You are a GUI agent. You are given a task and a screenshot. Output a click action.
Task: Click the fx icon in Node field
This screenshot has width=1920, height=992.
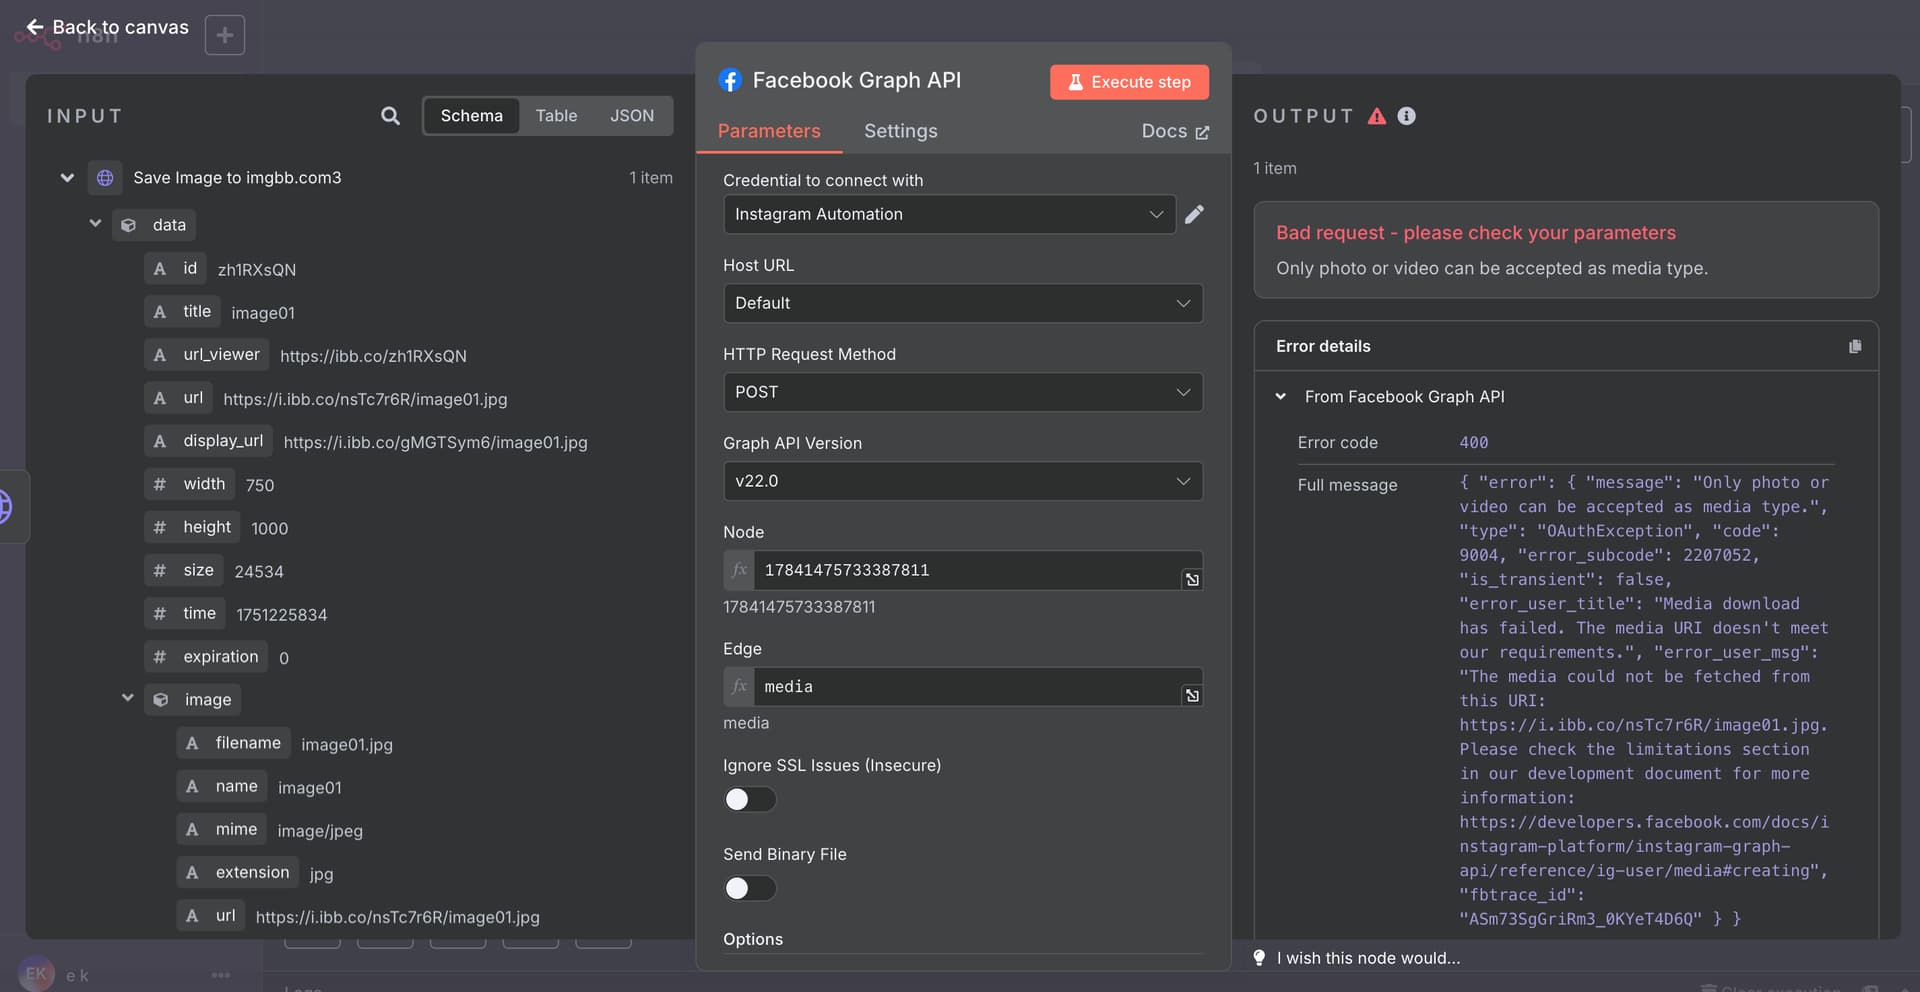(x=739, y=570)
